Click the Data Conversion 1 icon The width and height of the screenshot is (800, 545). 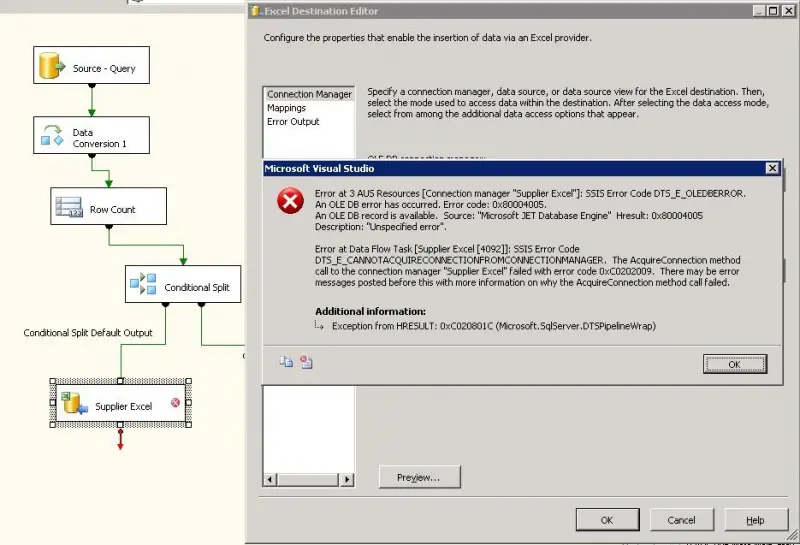[52, 135]
